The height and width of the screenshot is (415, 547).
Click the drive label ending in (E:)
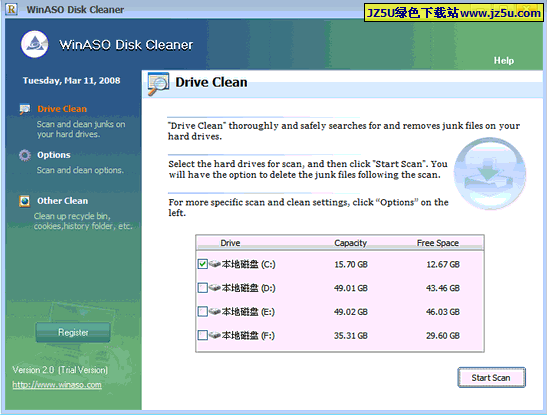coord(248,312)
